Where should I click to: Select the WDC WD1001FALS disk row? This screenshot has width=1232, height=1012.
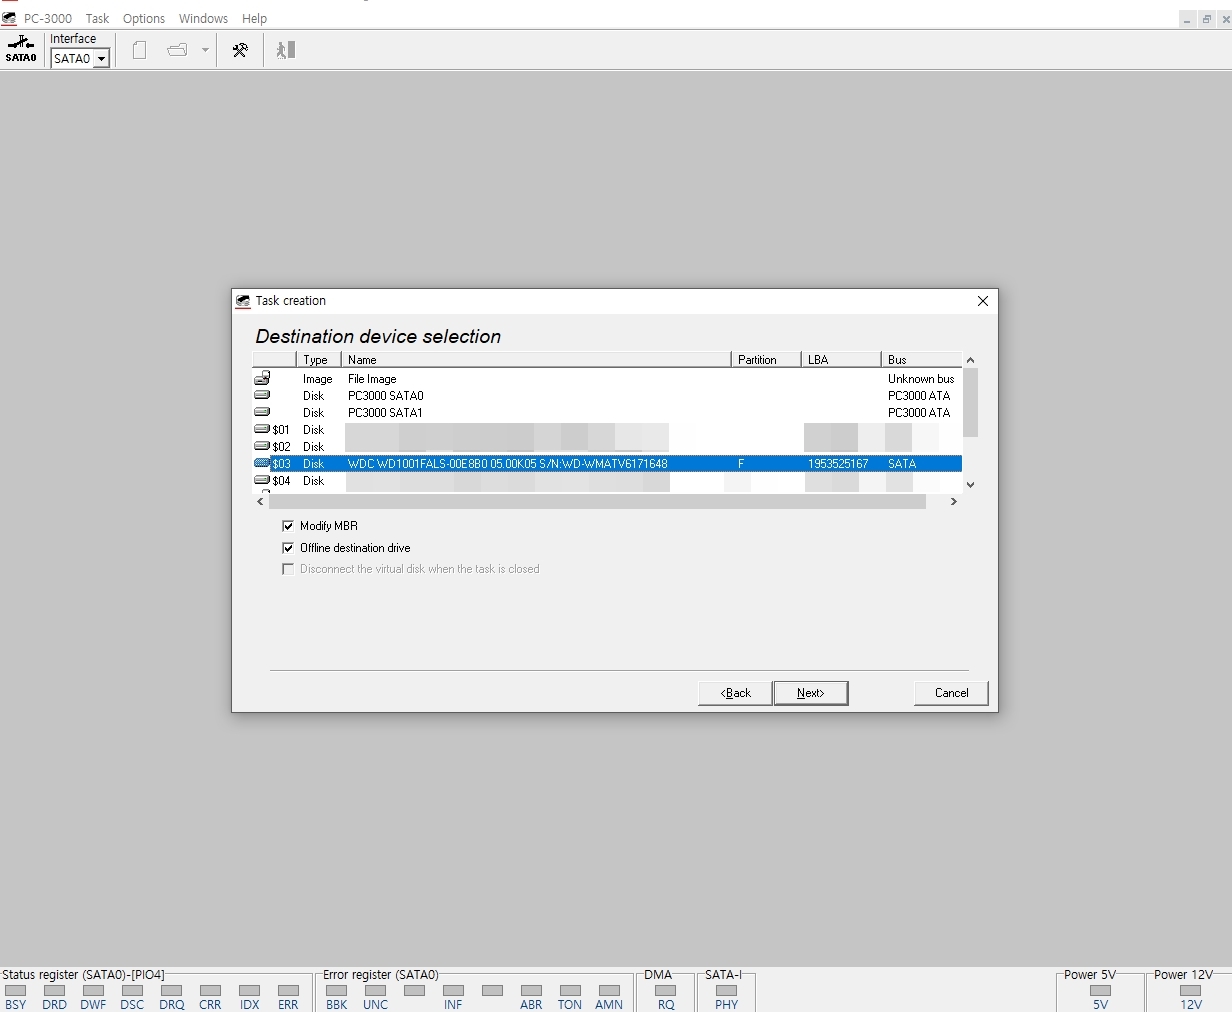[607, 464]
